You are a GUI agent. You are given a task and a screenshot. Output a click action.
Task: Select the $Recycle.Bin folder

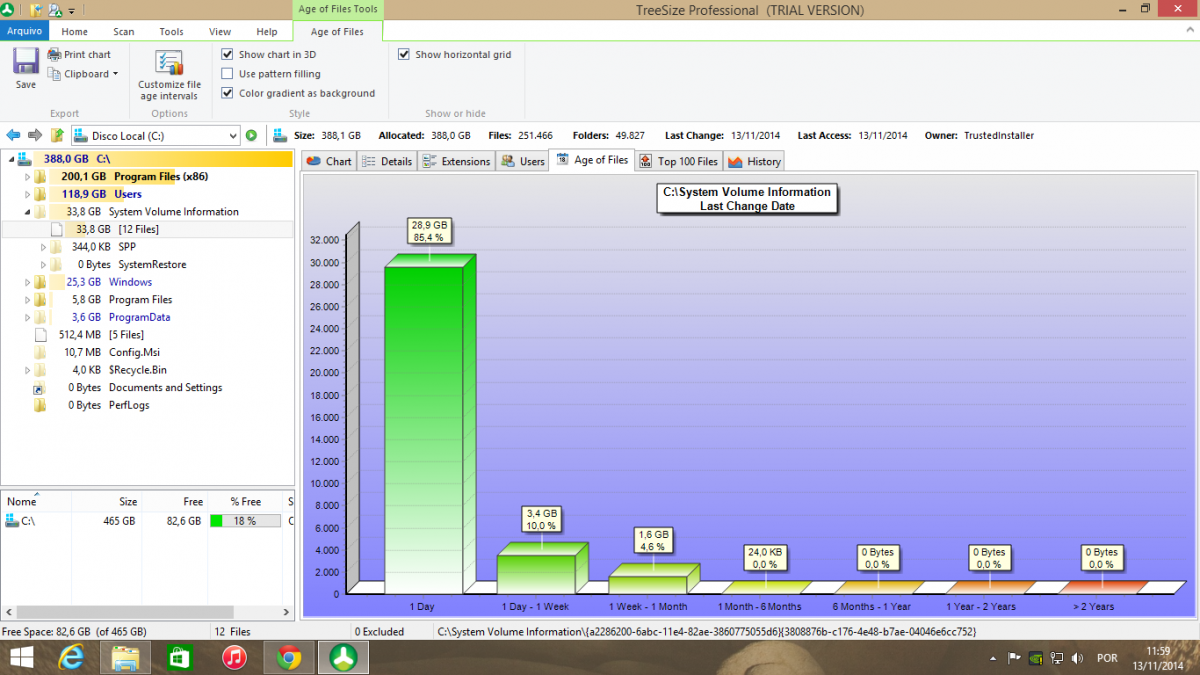(x=138, y=370)
